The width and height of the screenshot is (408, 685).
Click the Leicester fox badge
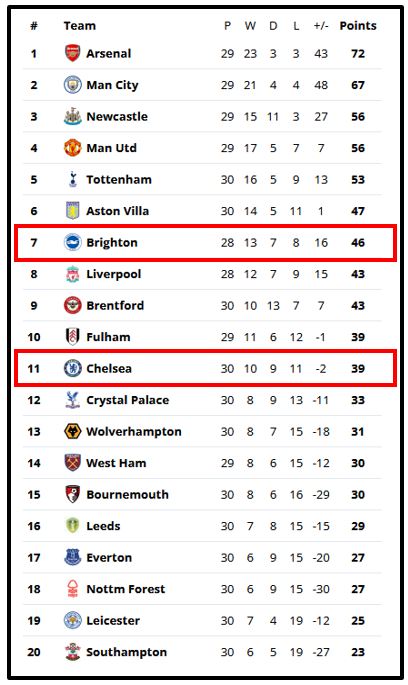[x=73, y=620]
